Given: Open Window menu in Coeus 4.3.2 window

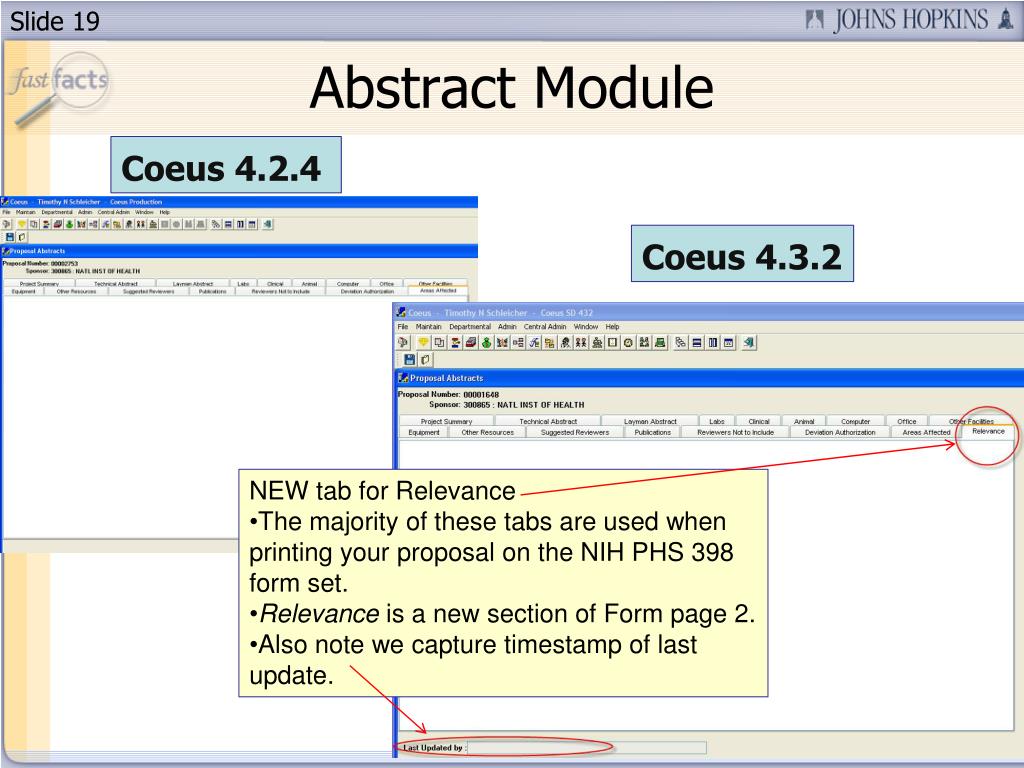Looking at the screenshot, I should click(586, 327).
